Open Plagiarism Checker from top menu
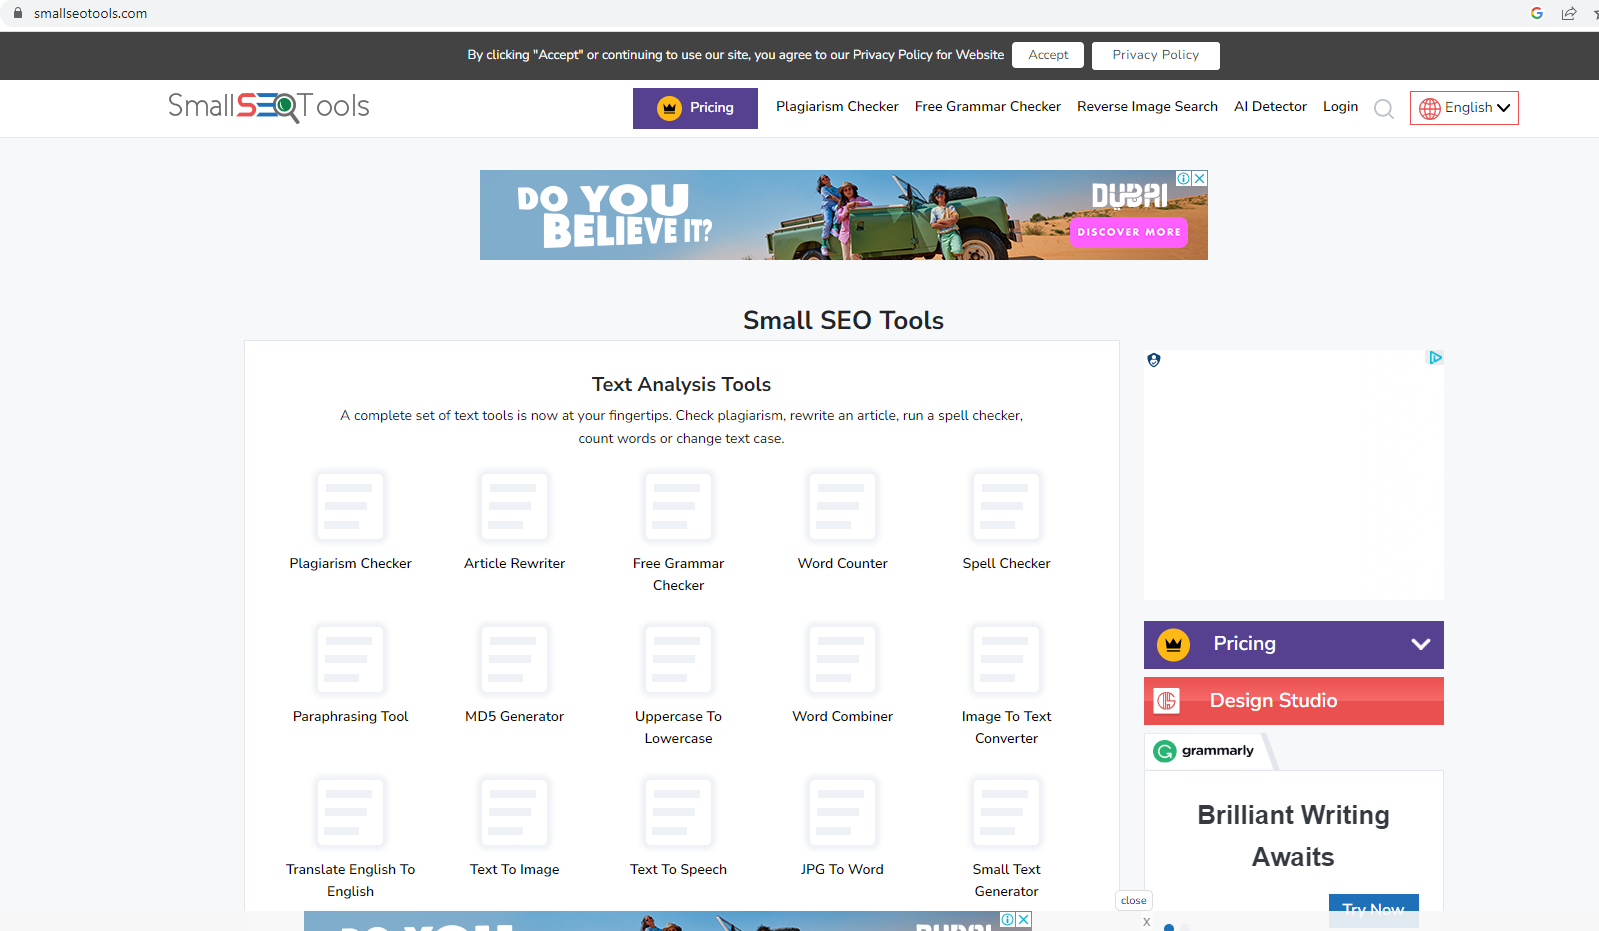Viewport: 1599px width, 931px height. [837, 106]
